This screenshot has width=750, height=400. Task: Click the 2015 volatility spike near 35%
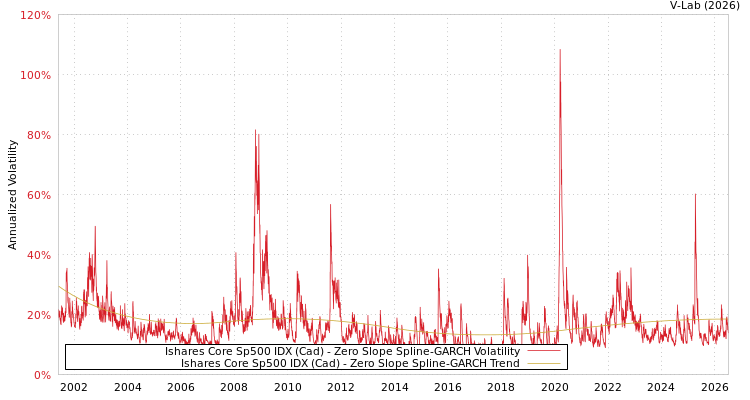pyautogui.click(x=438, y=269)
